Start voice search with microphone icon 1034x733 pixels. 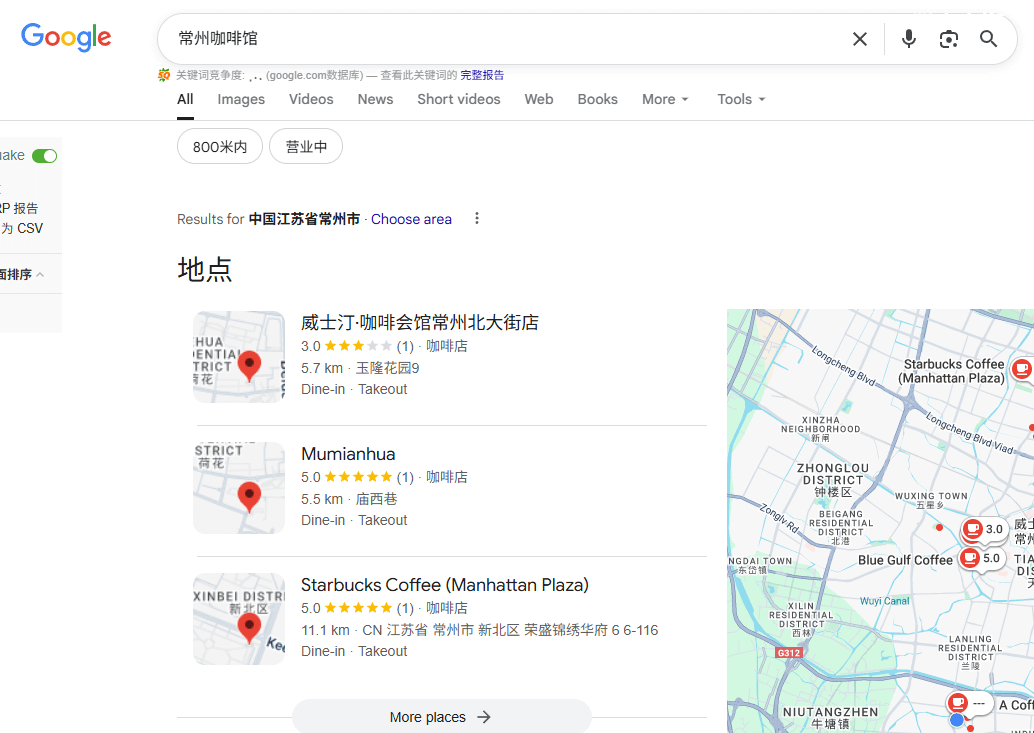tap(909, 39)
